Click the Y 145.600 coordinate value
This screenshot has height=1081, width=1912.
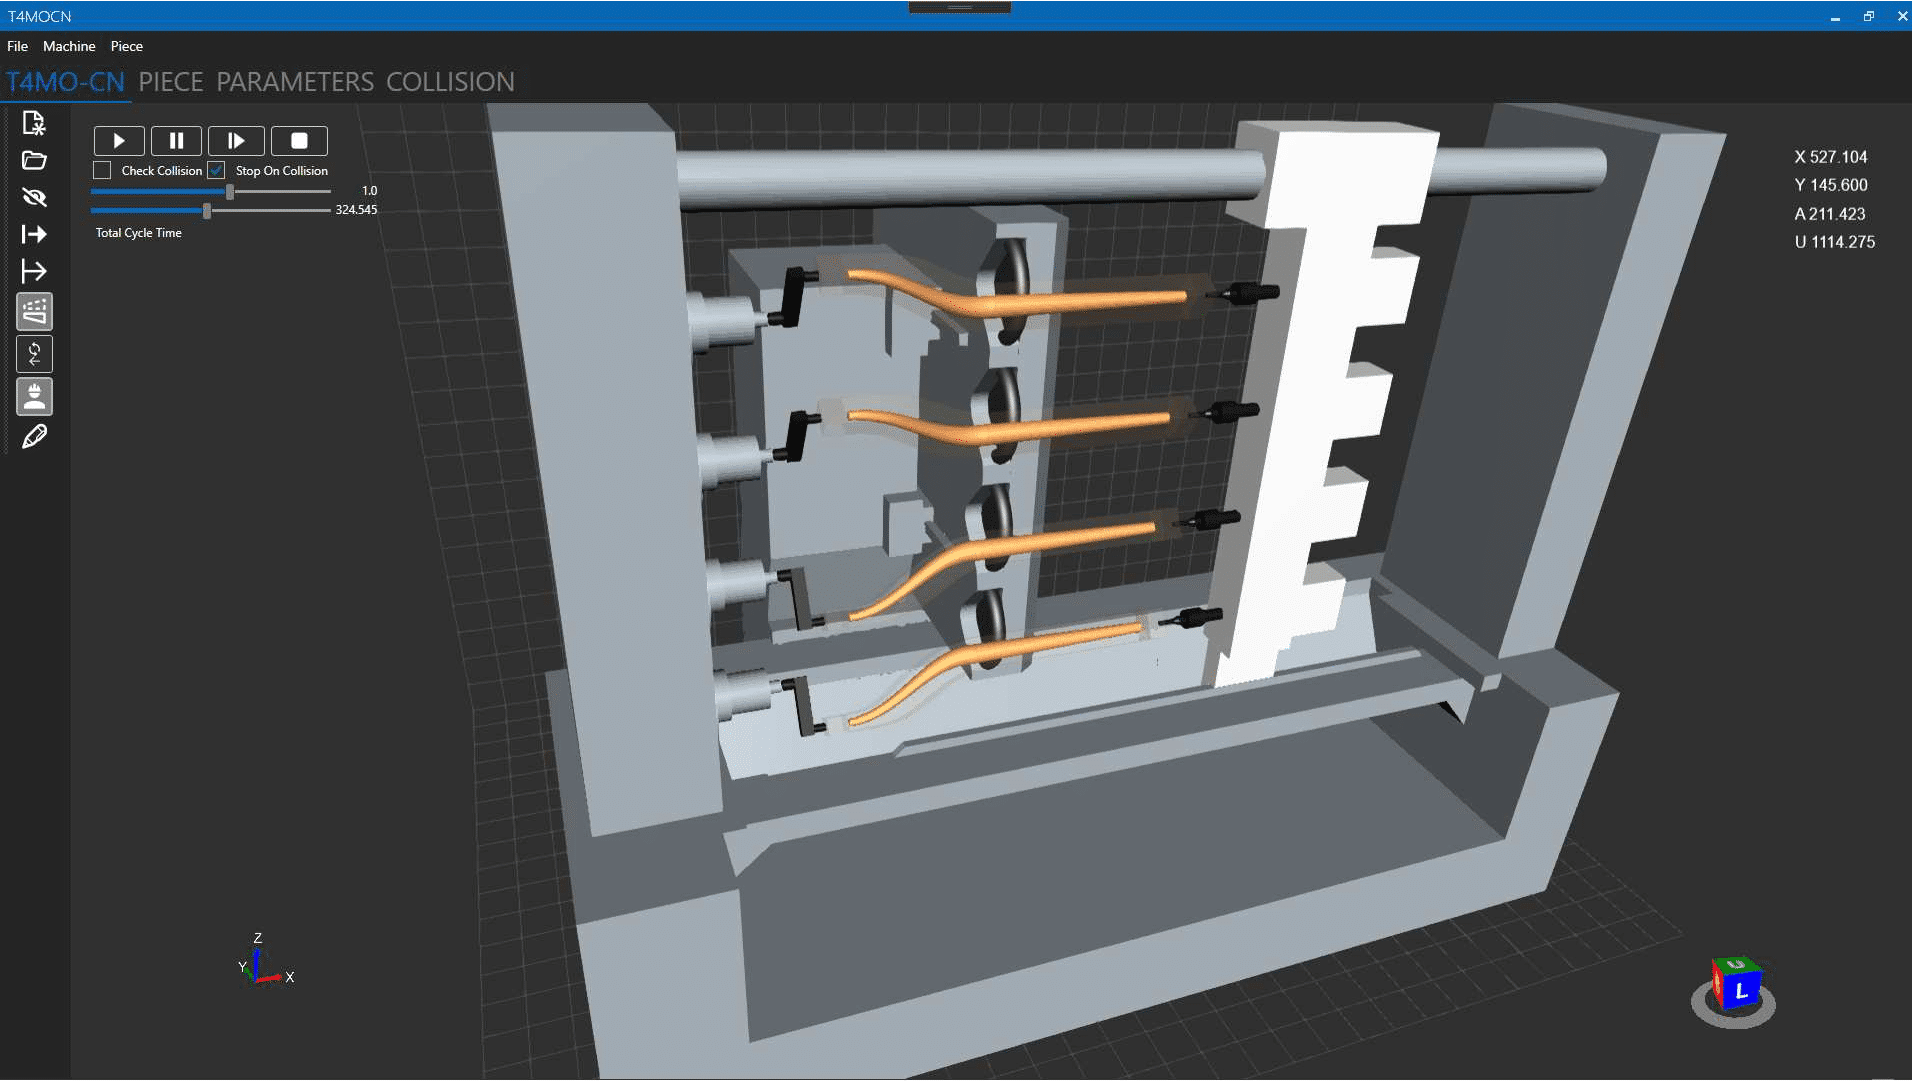click(1830, 185)
